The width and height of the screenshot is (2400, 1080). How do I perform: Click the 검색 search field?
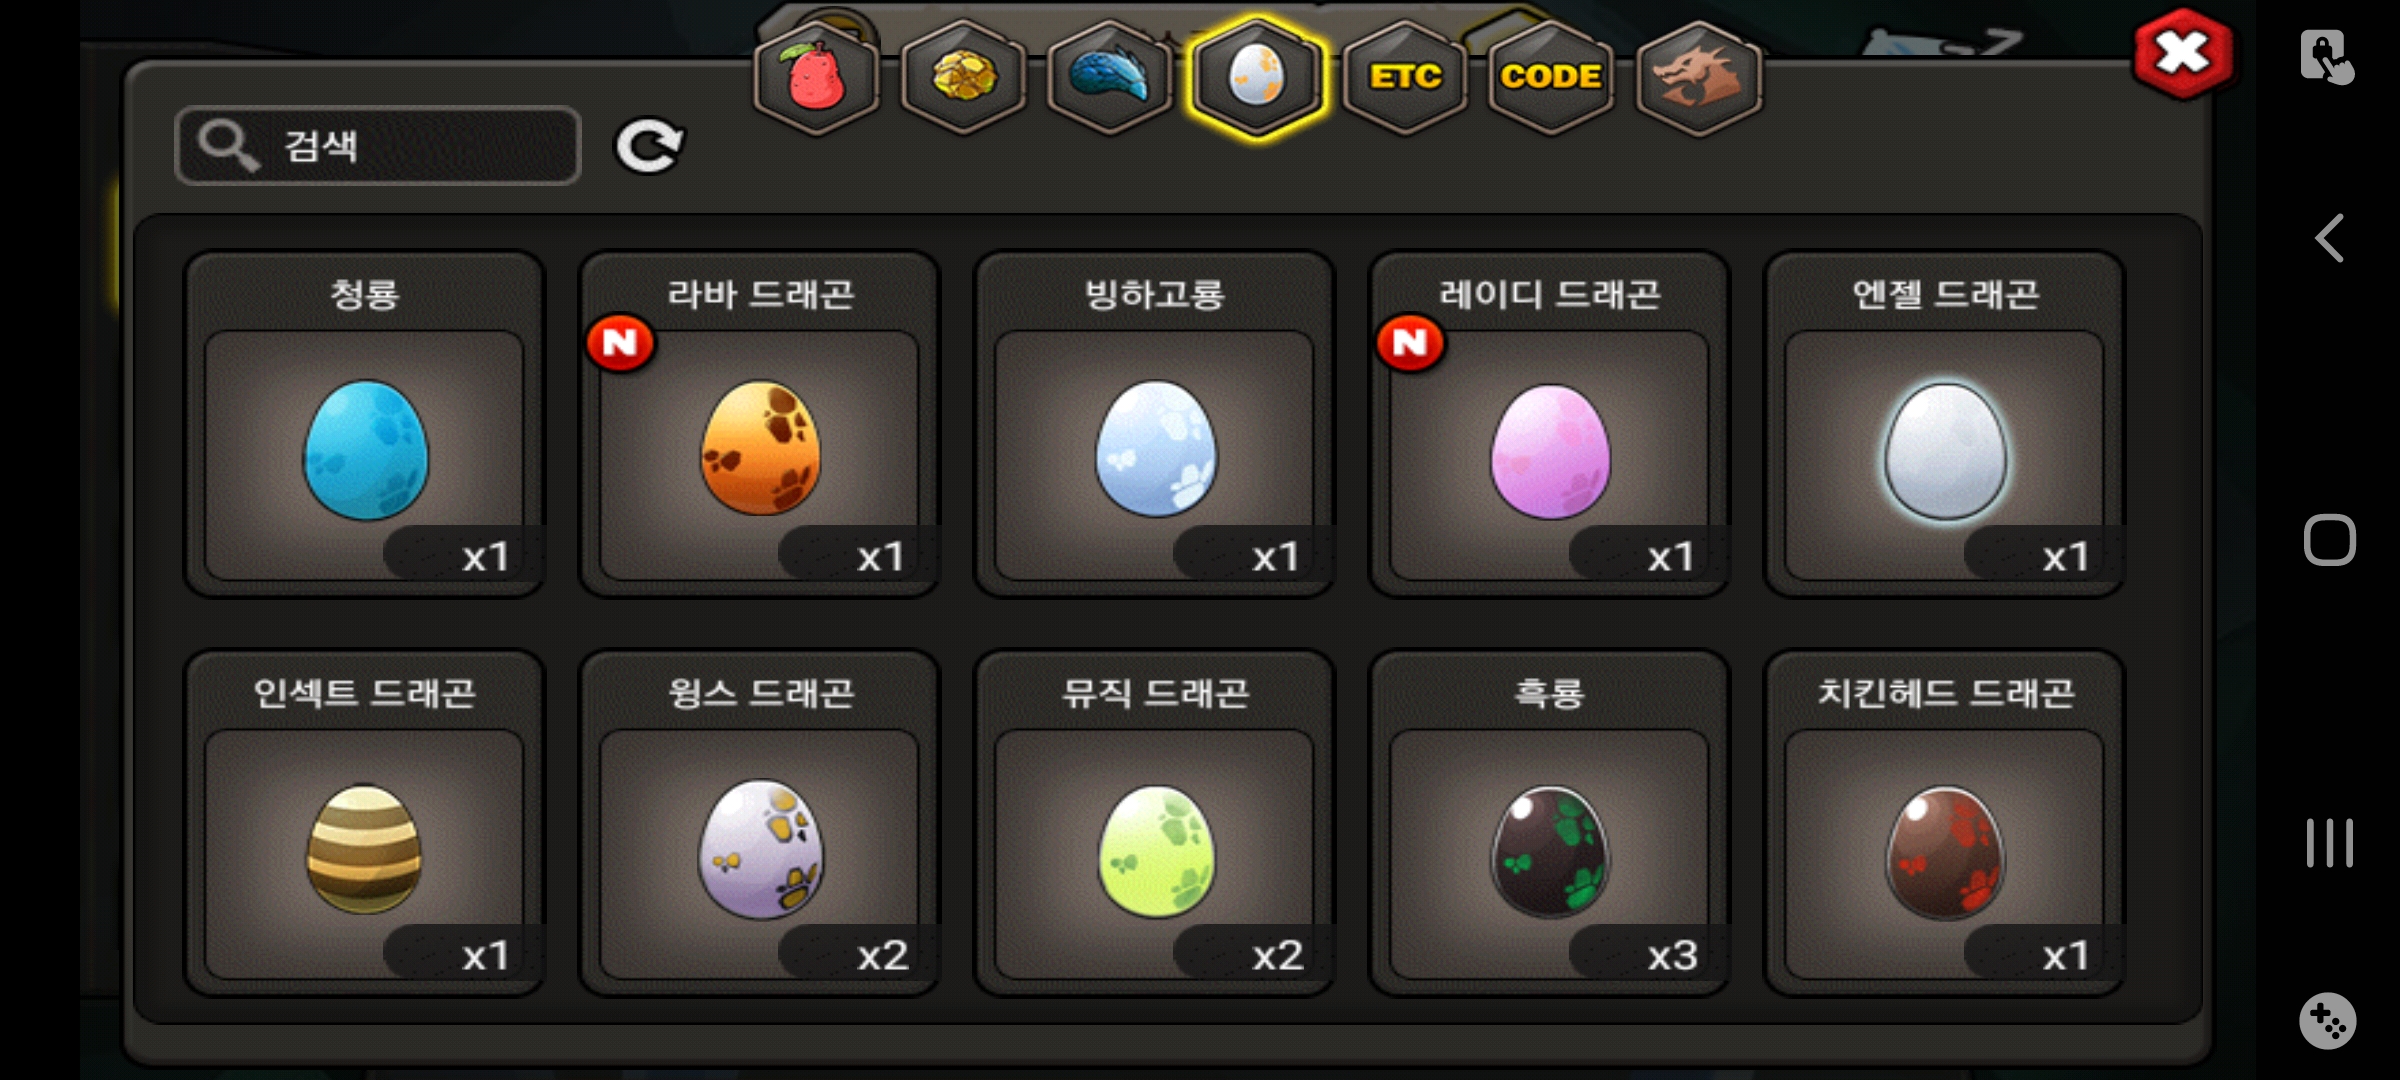378,146
